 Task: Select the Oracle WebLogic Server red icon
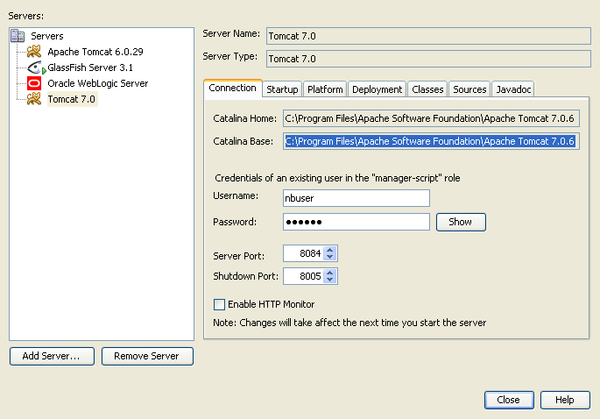(x=35, y=84)
